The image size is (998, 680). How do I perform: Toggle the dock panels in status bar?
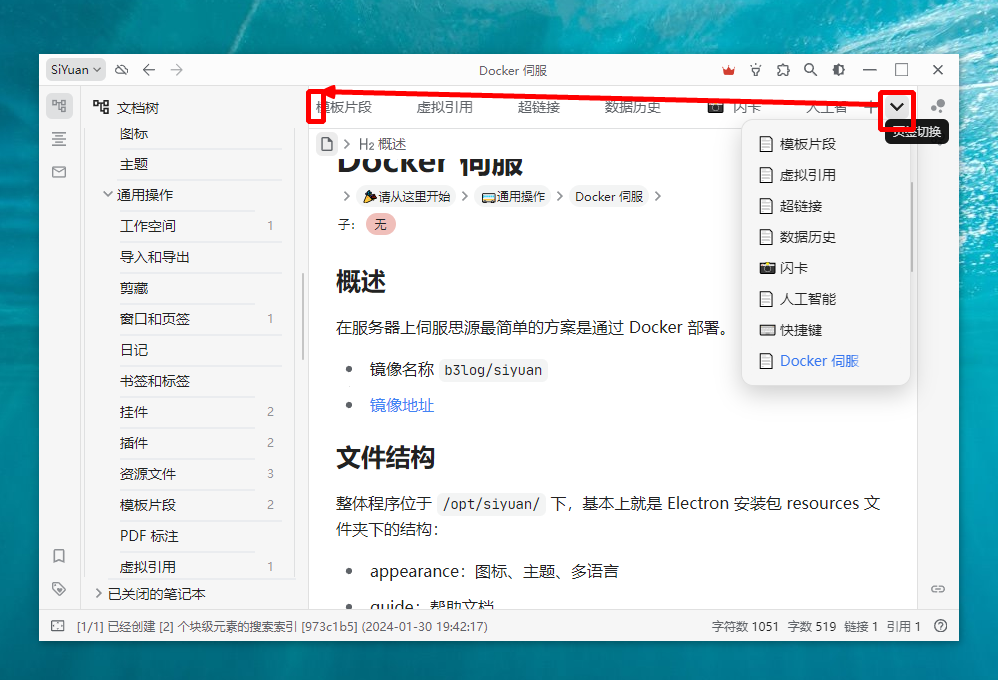(58, 626)
